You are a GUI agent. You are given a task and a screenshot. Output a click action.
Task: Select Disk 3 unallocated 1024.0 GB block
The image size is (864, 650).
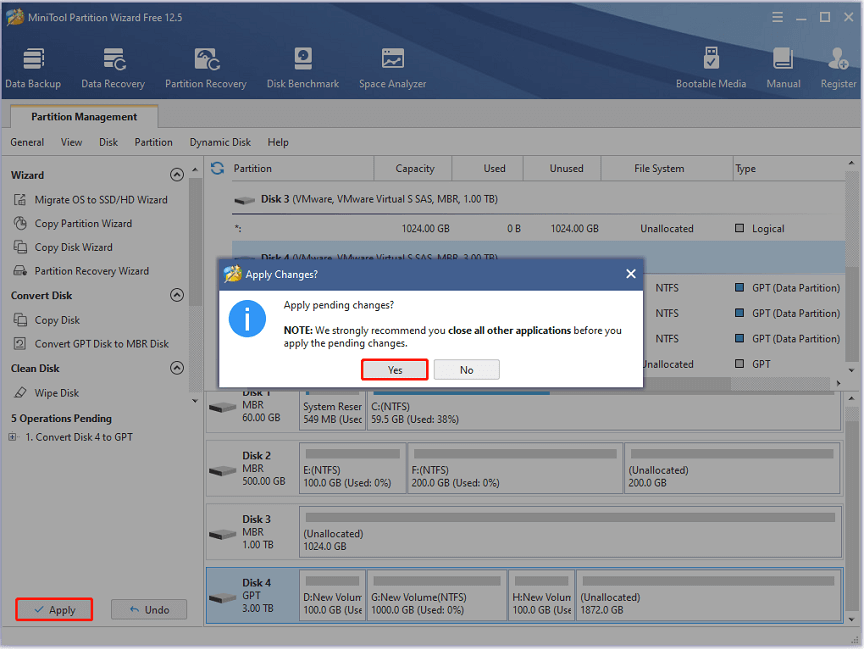[x=570, y=532]
